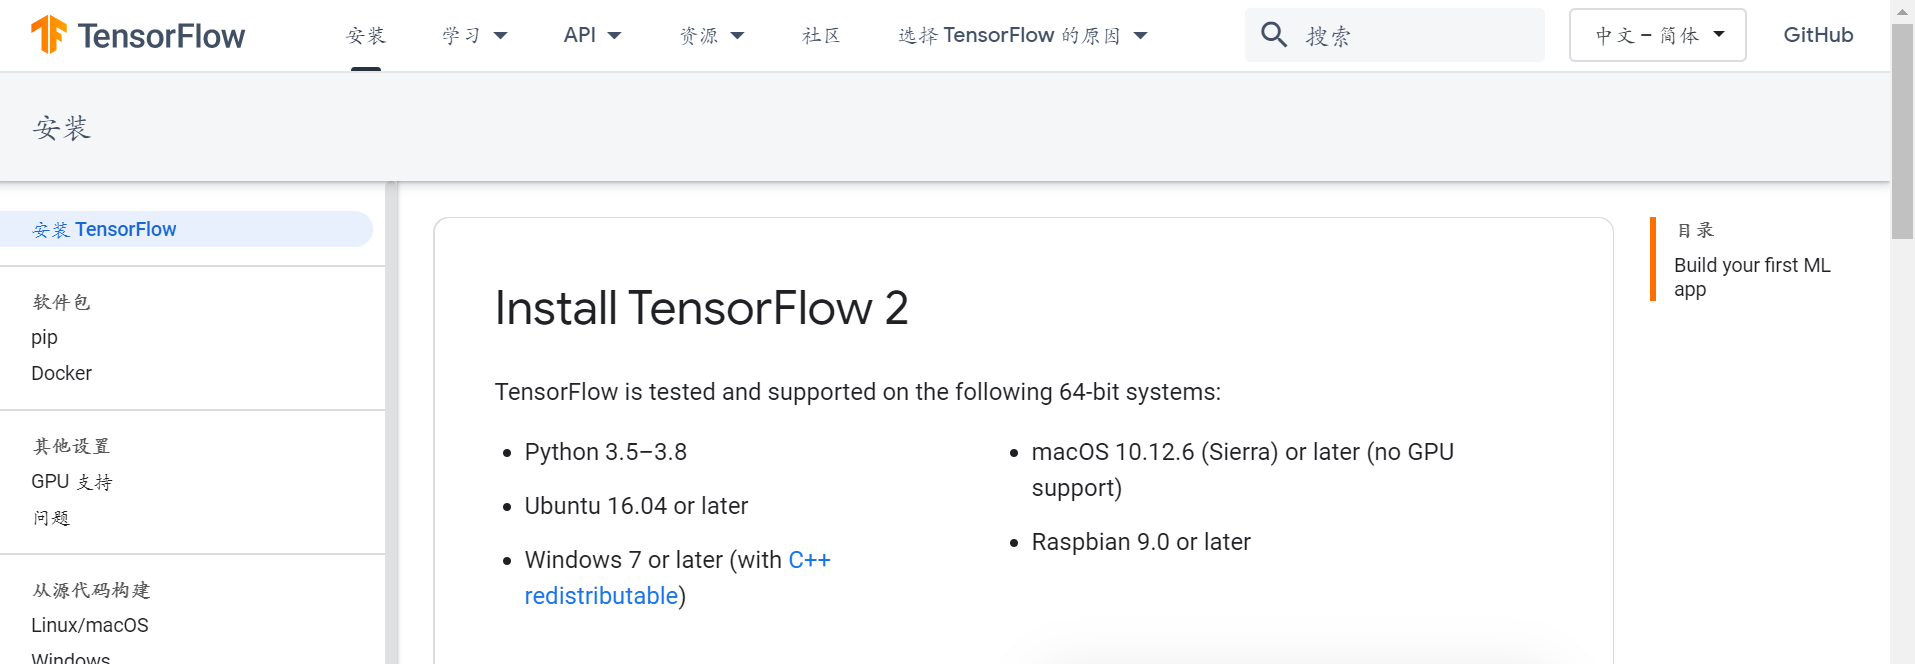The image size is (1915, 664).
Task: Open the pip installation page
Action: (44, 337)
